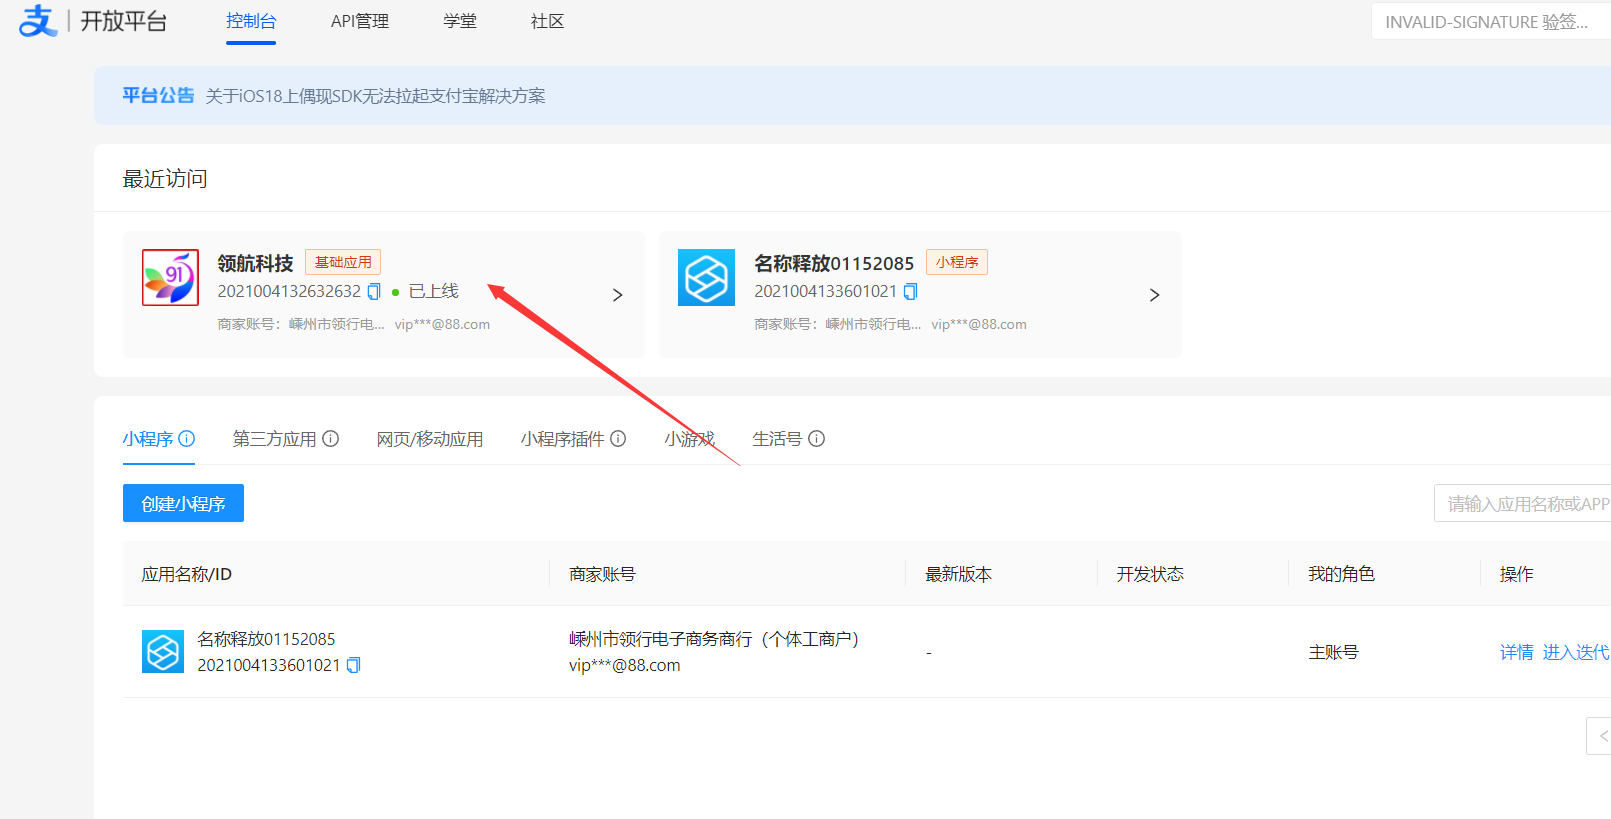Select the 小程序 tab

click(148, 439)
